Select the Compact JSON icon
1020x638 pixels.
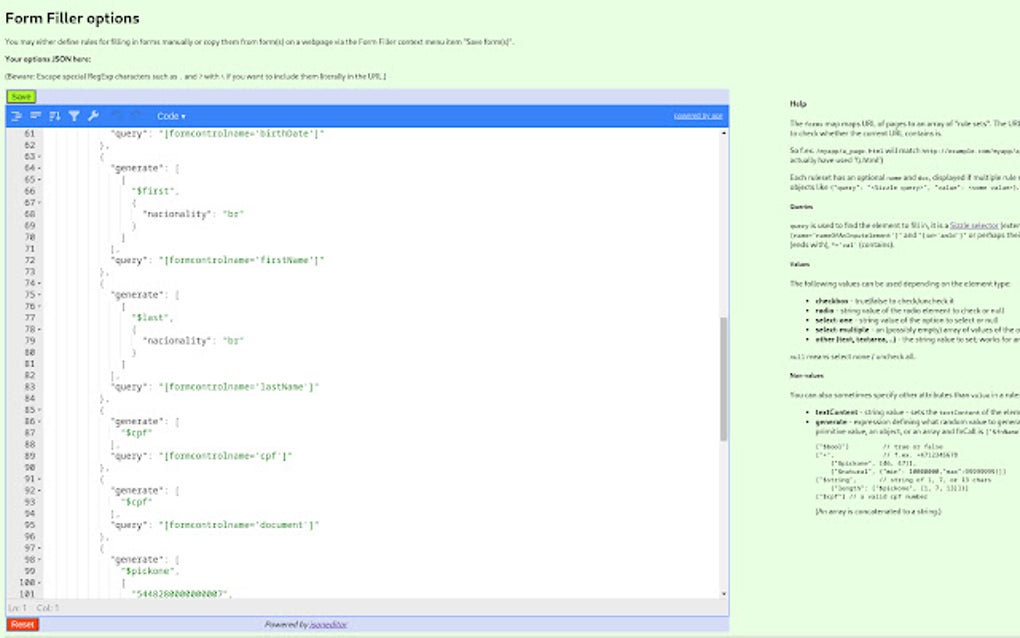35,116
